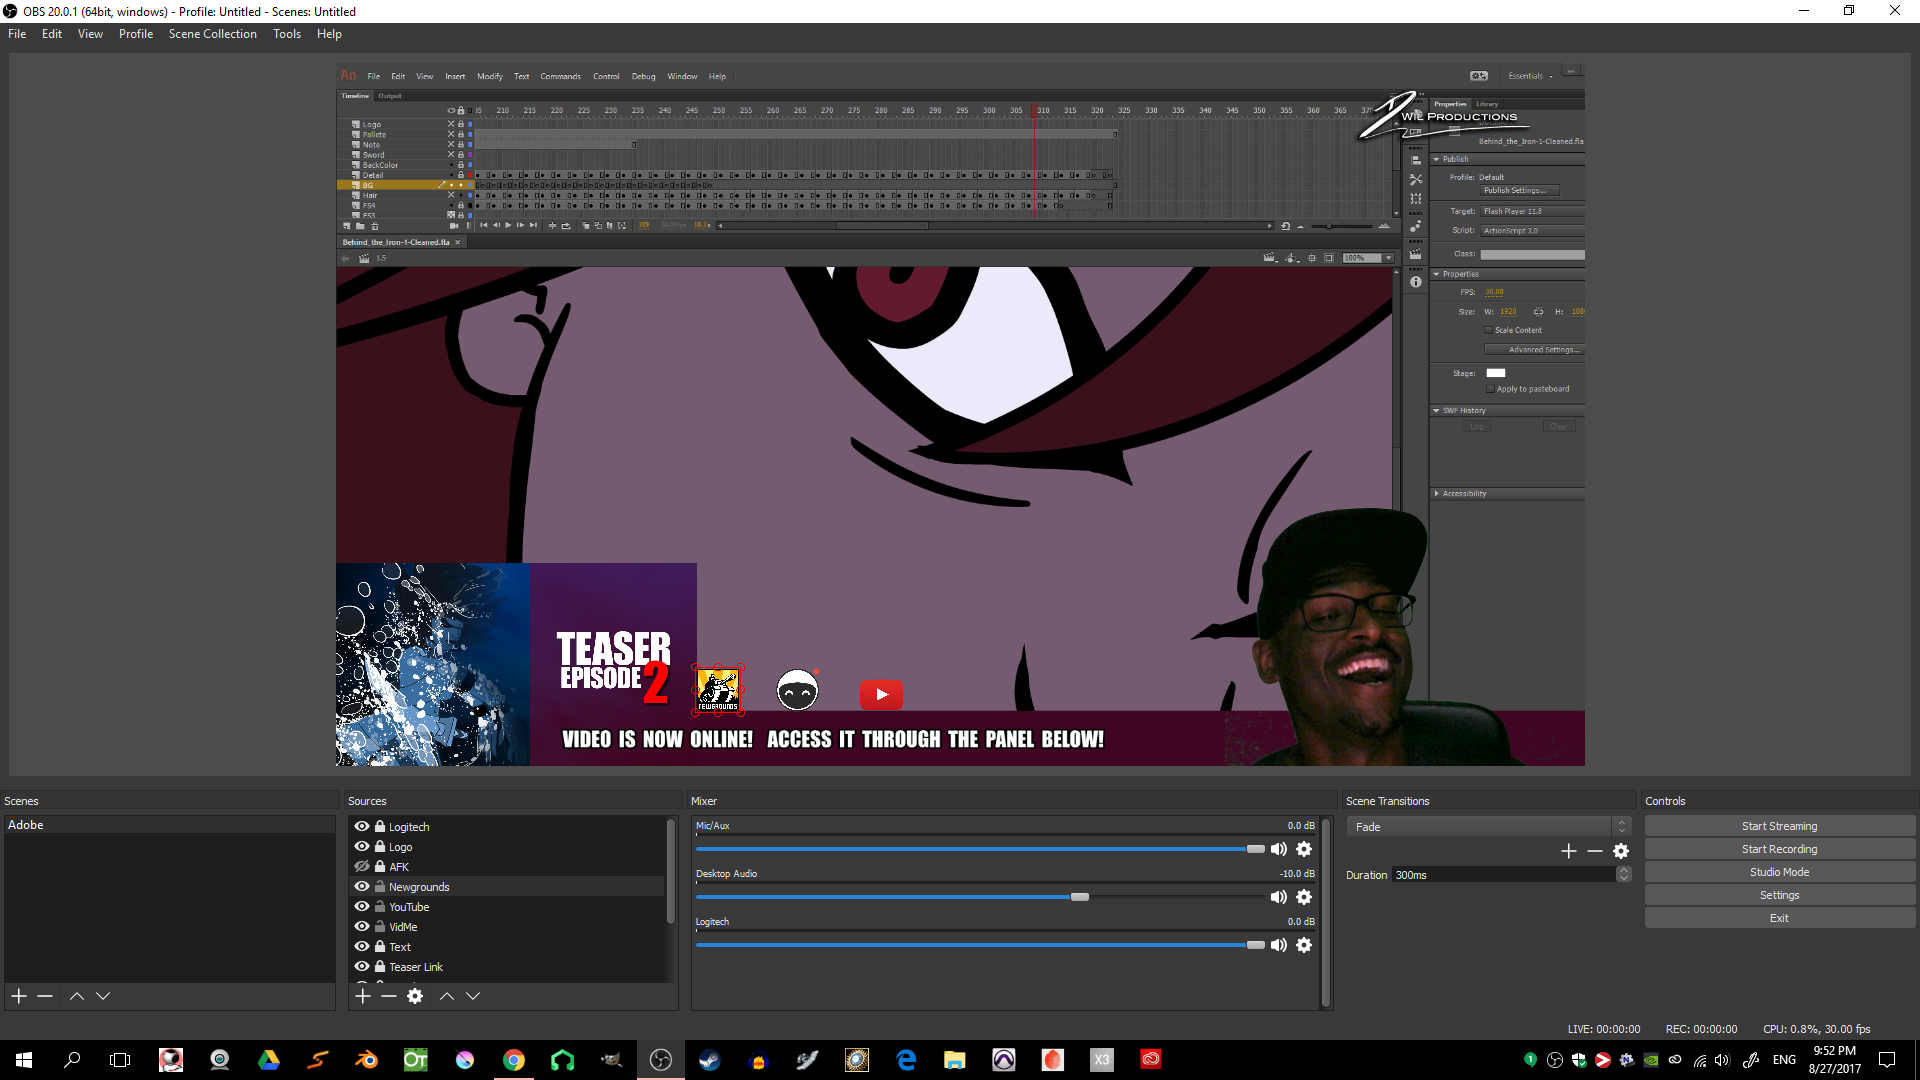
Task: Hide the YouTube source via eye icon
Action: 362,906
